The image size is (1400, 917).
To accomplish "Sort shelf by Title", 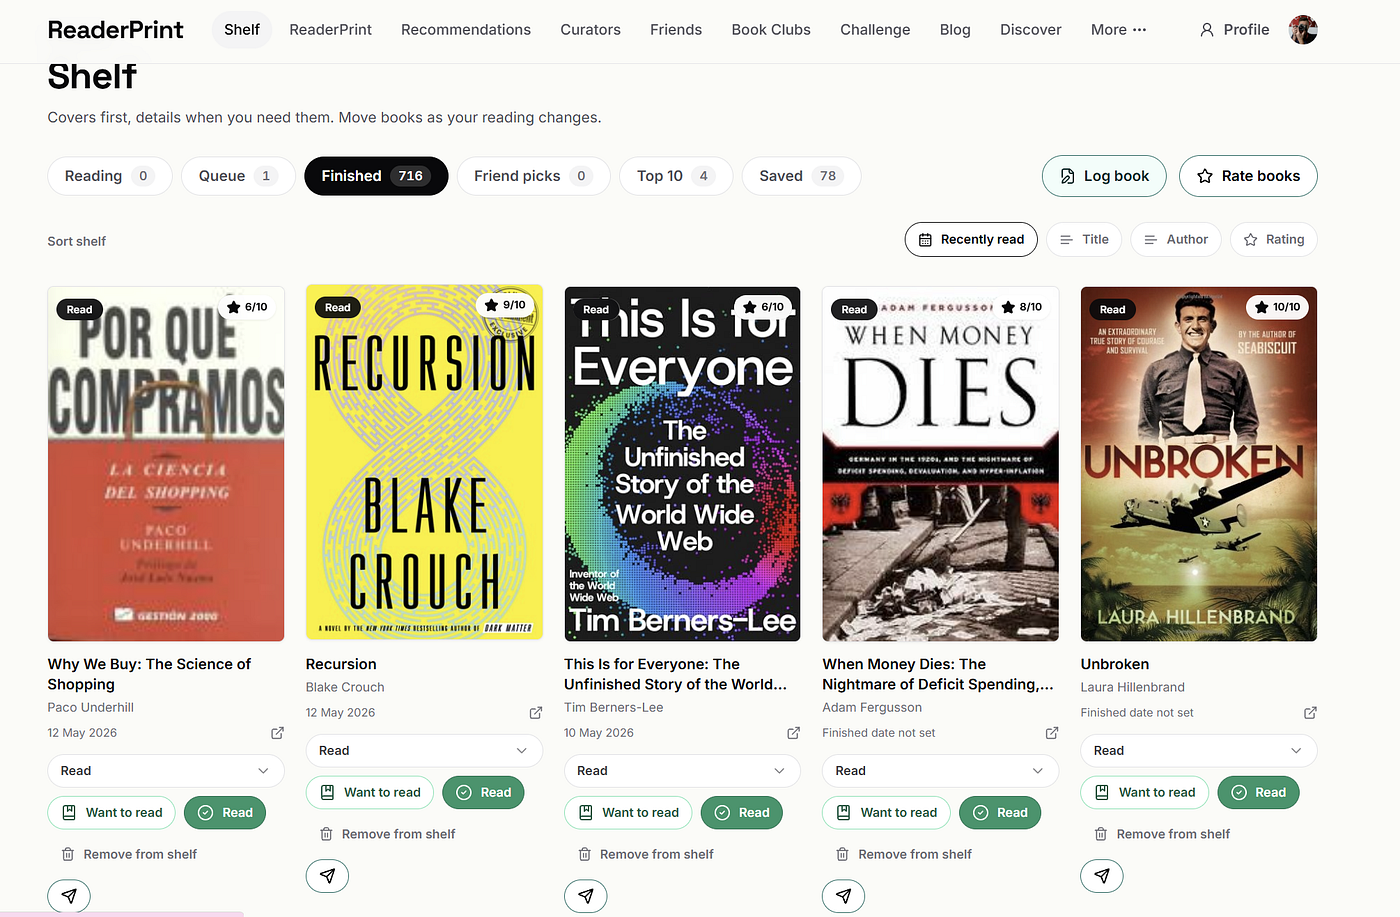I will click(x=1085, y=240).
